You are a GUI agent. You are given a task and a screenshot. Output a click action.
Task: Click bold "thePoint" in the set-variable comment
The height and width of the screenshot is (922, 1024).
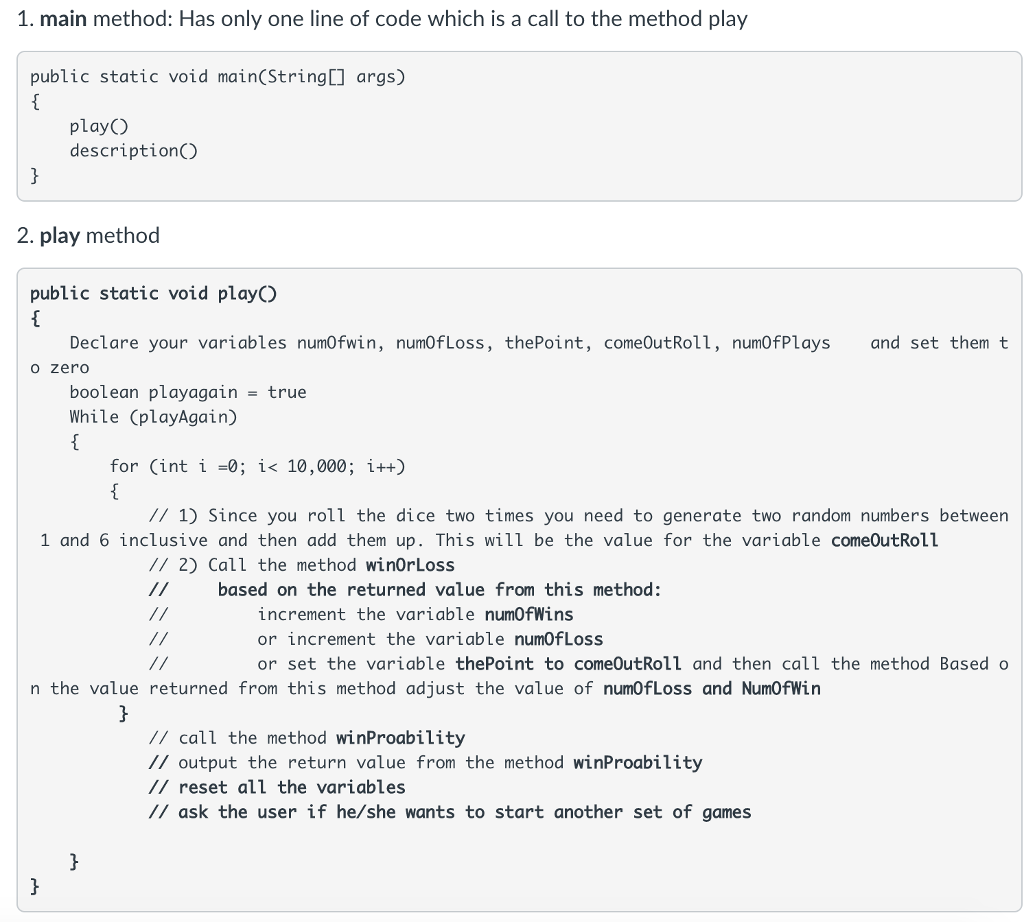494,664
